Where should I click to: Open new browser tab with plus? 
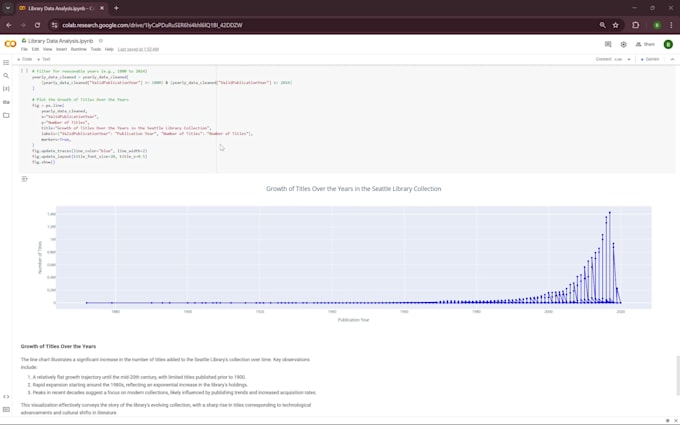coord(116,8)
